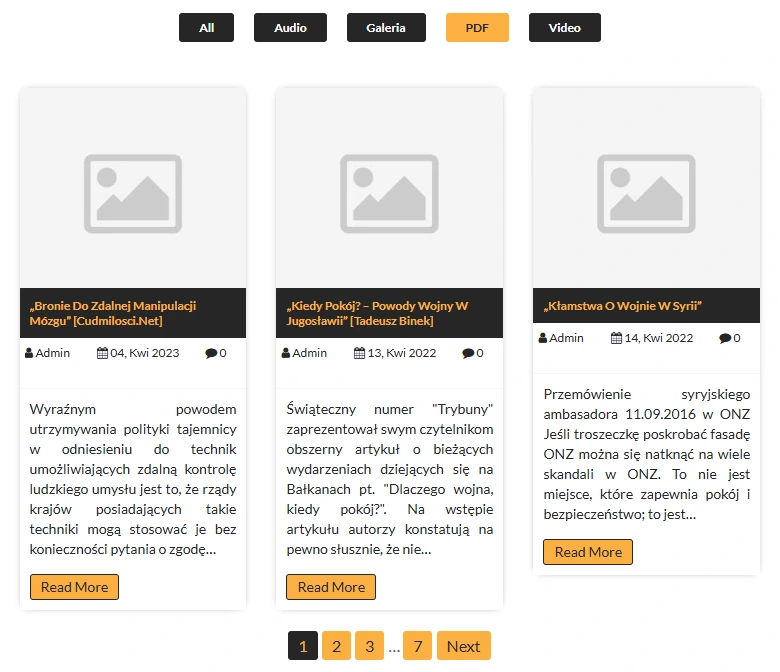Select the All filter tab
The width and height of the screenshot is (780, 672).
pos(206,28)
